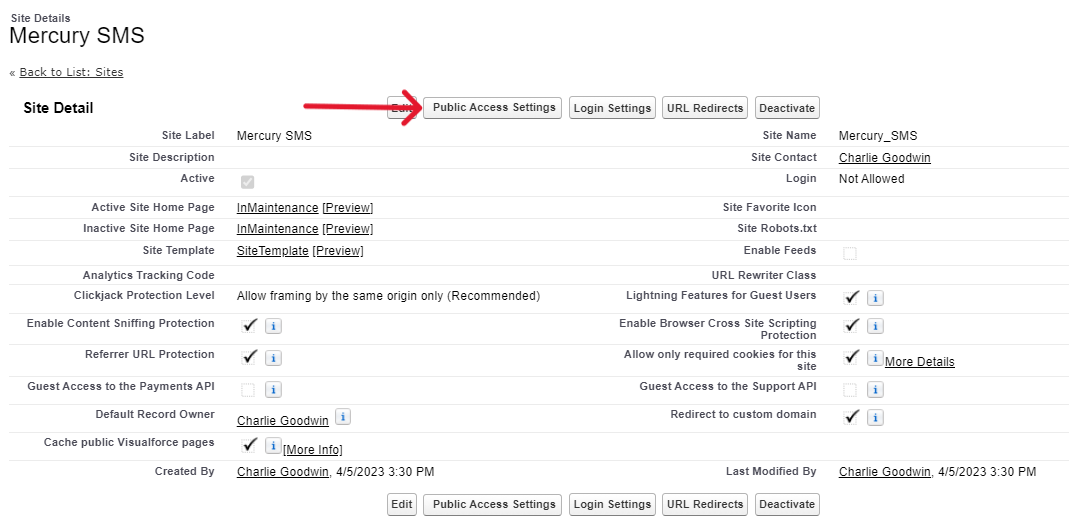
Task: Open bottom URL Redirects button
Action: coord(705,504)
